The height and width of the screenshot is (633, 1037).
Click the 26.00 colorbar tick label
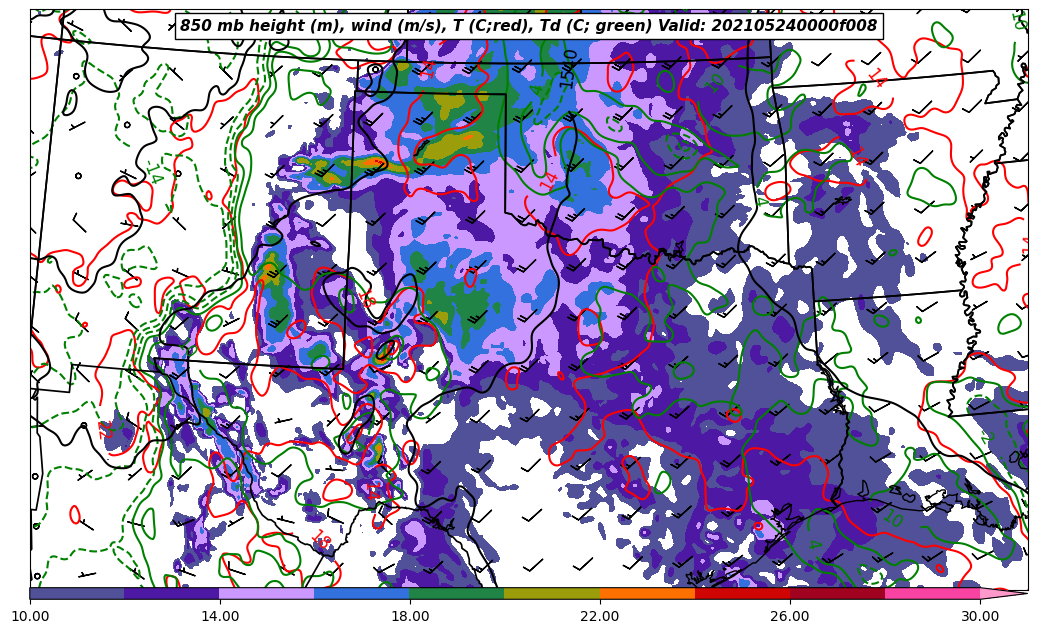coord(790,616)
